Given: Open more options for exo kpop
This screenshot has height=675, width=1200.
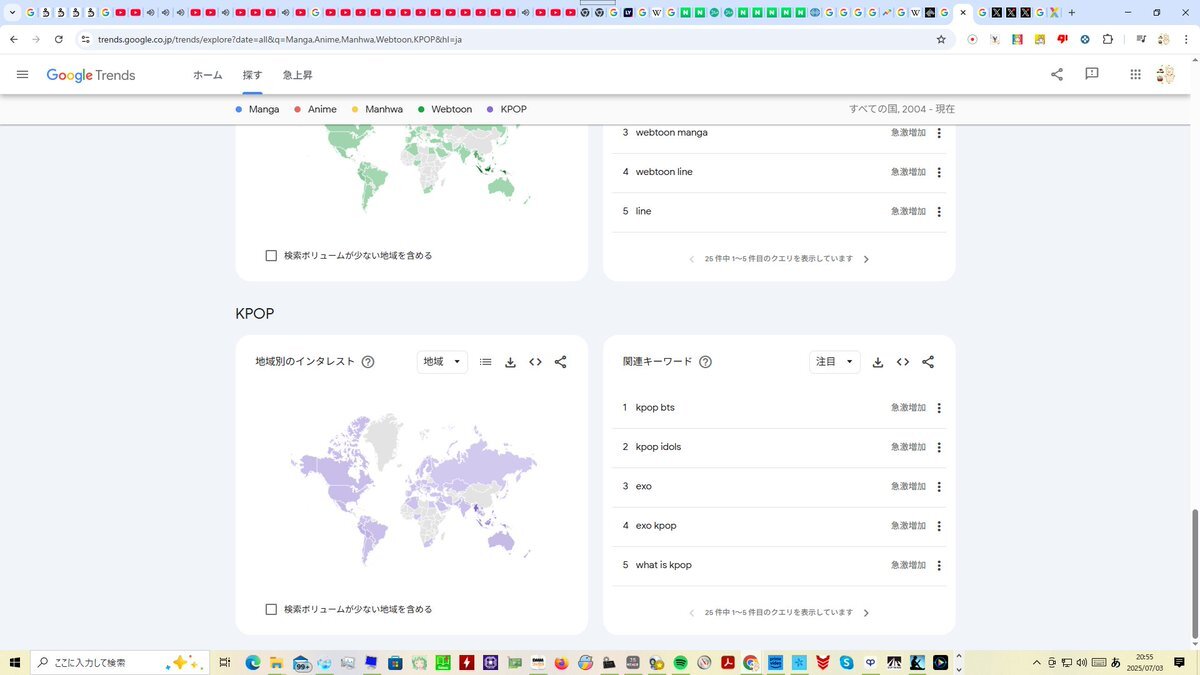Looking at the screenshot, I should click(939, 526).
